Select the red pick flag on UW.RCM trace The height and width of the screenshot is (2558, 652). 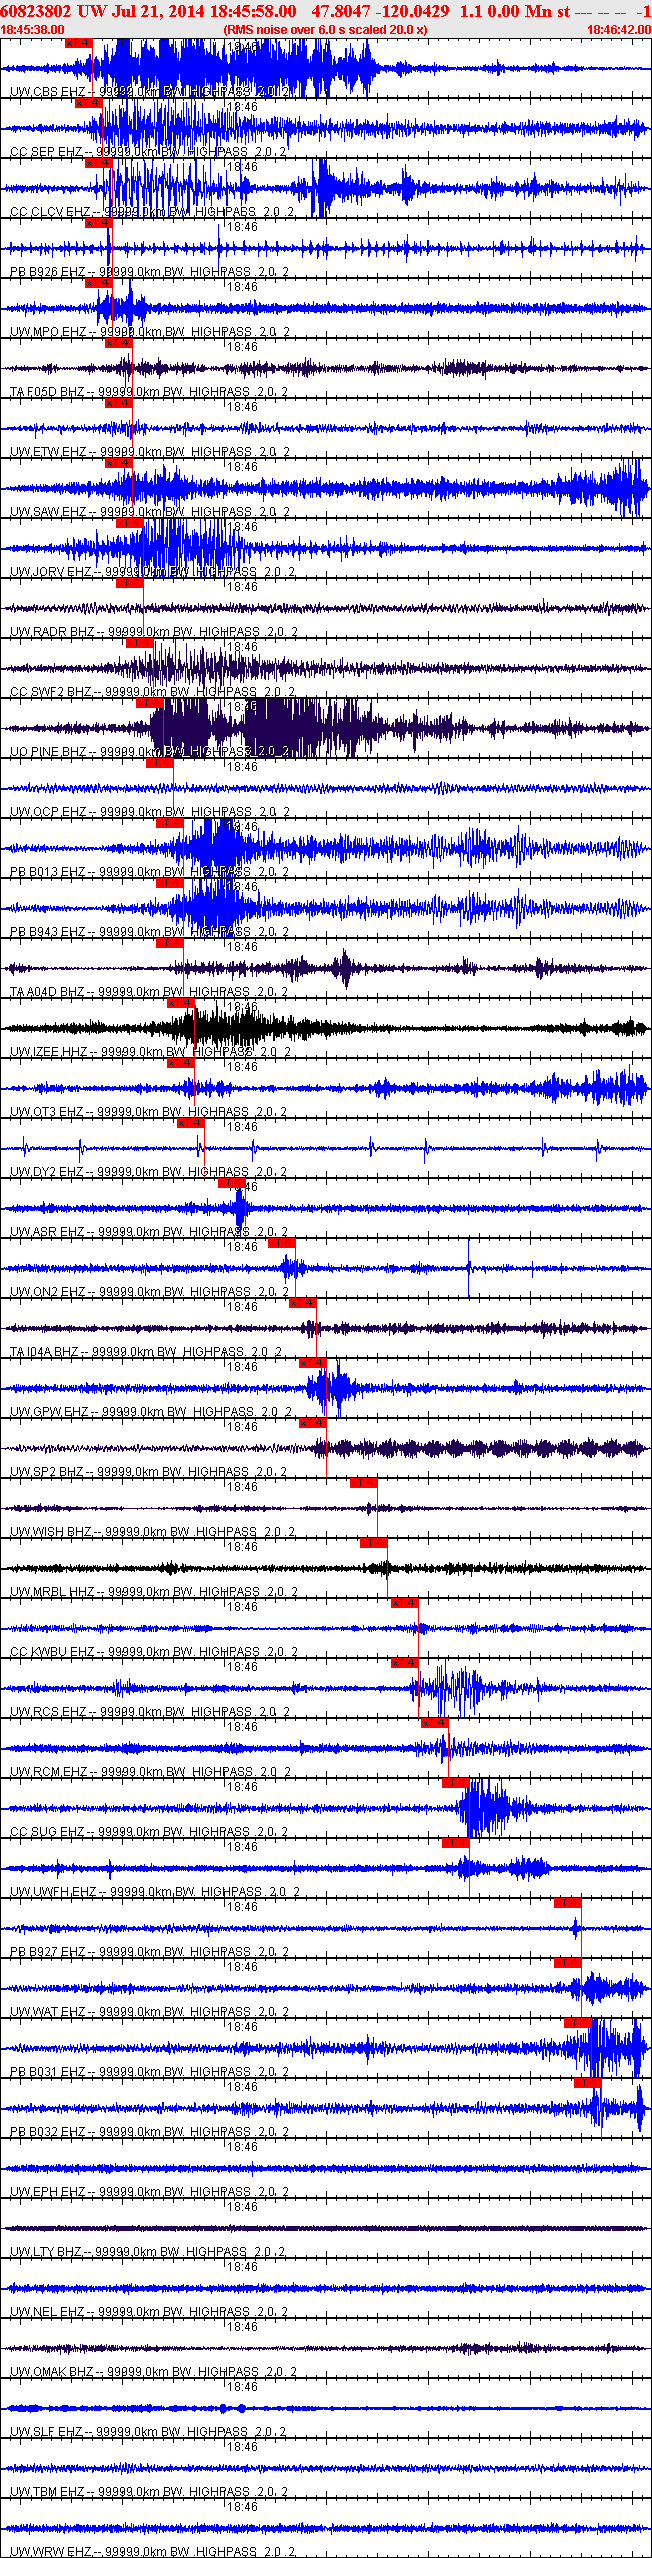(x=435, y=1723)
